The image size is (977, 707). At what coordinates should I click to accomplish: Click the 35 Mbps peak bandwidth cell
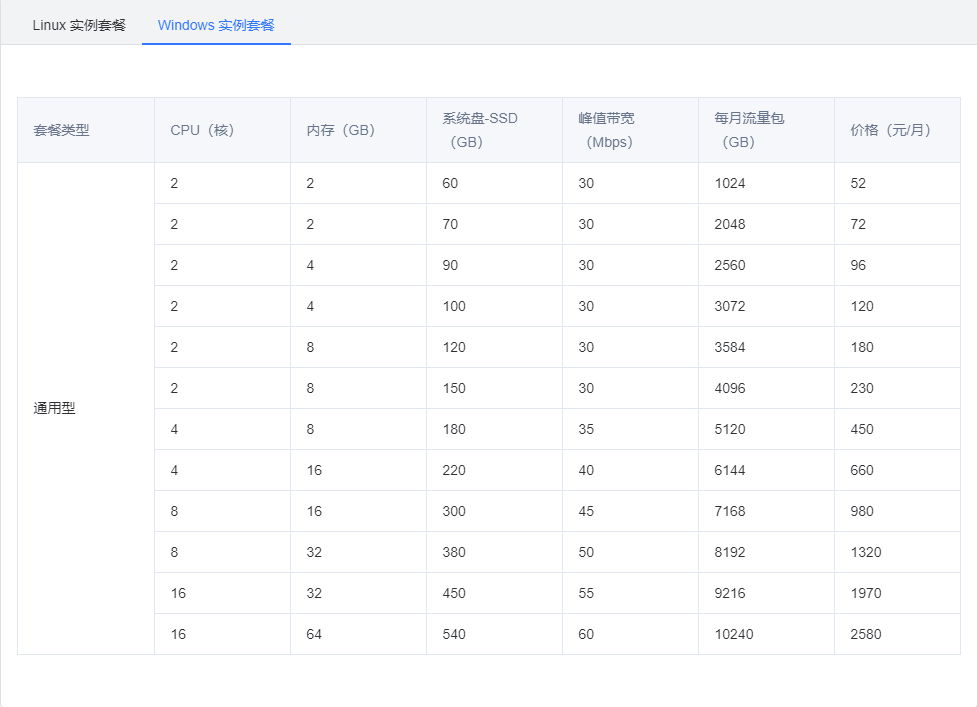click(x=586, y=429)
